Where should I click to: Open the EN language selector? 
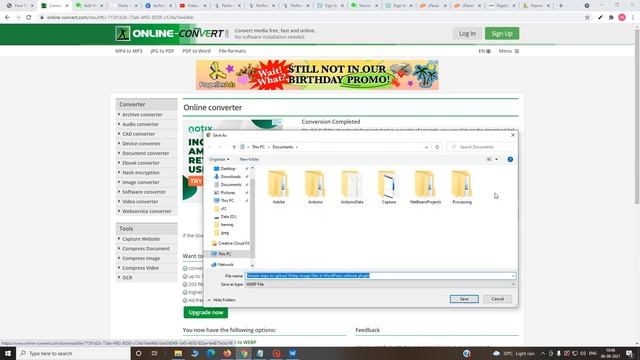point(484,51)
